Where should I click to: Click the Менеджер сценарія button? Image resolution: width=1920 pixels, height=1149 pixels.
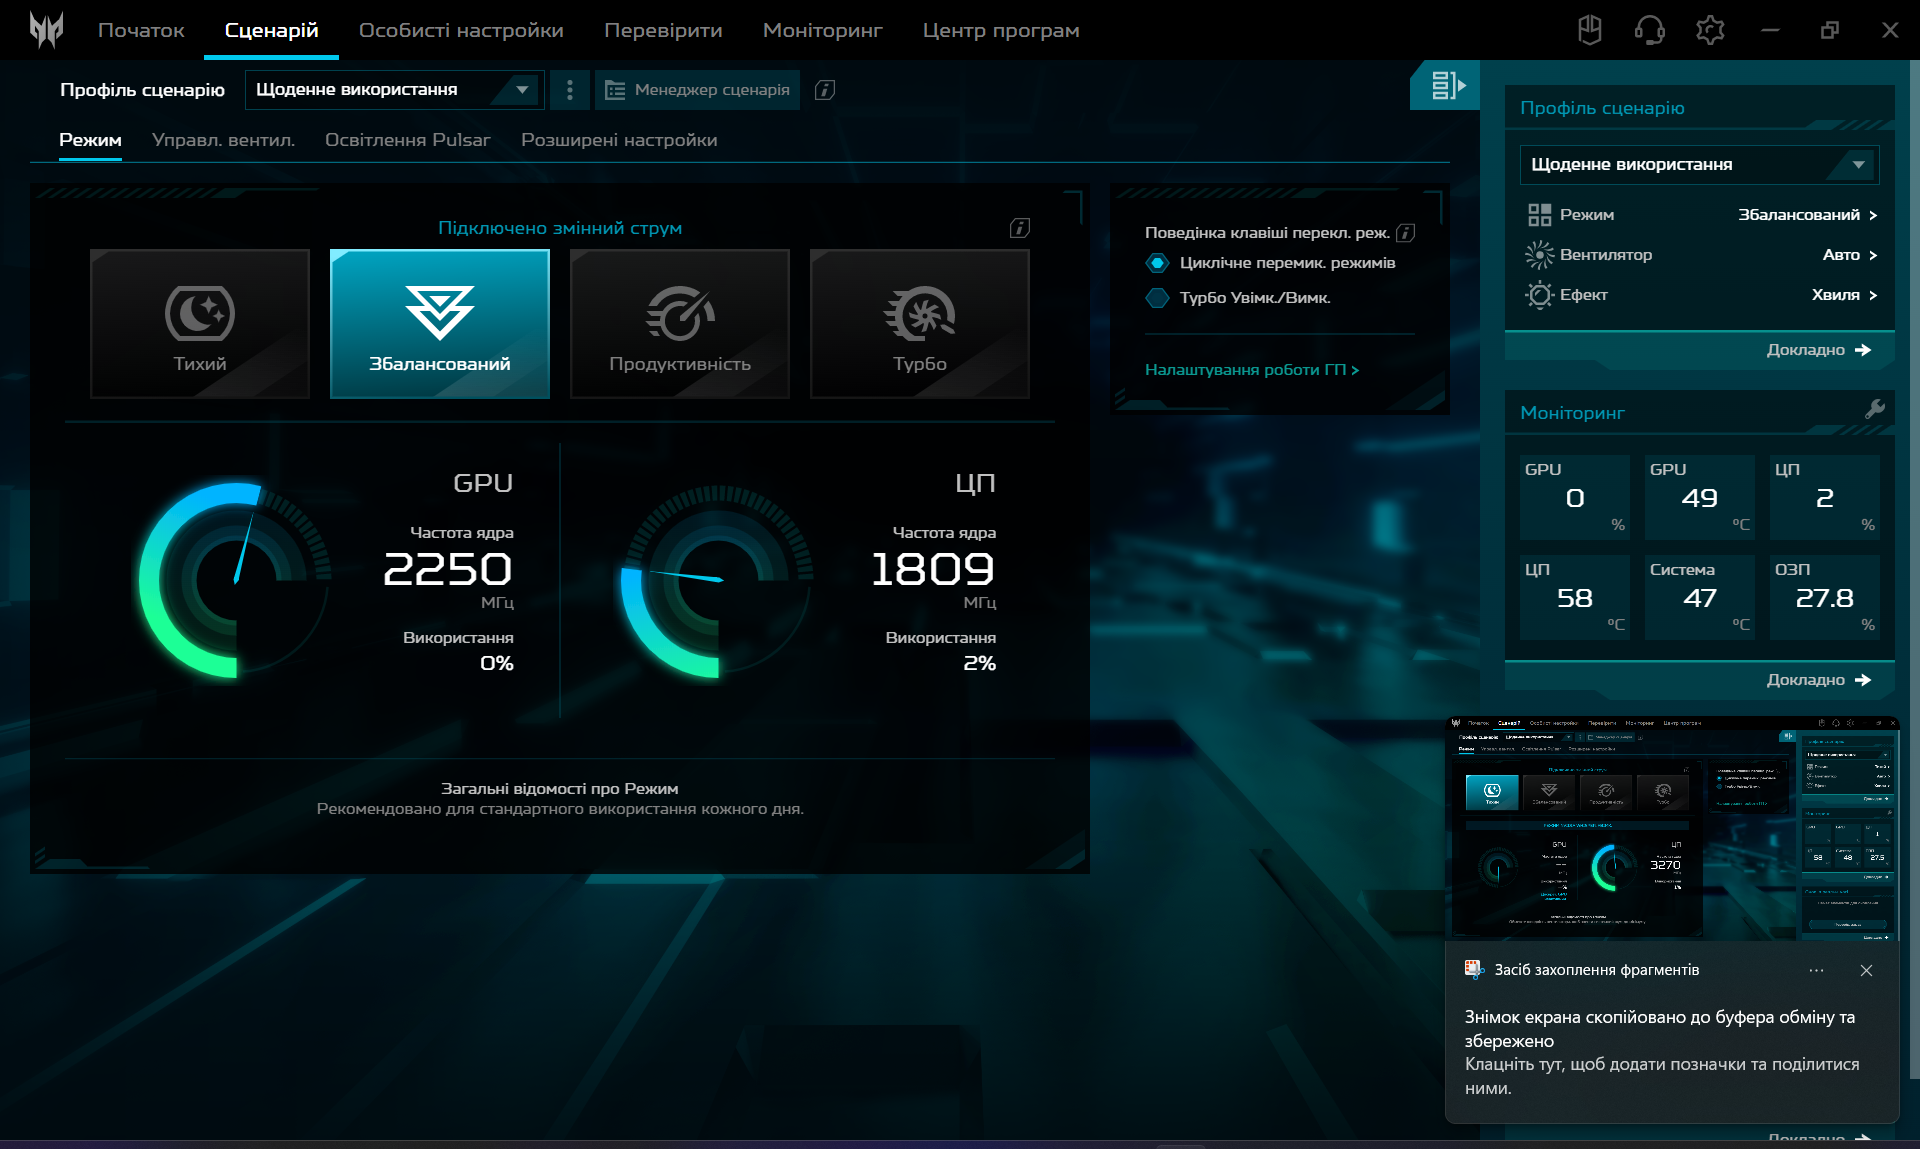698,90
